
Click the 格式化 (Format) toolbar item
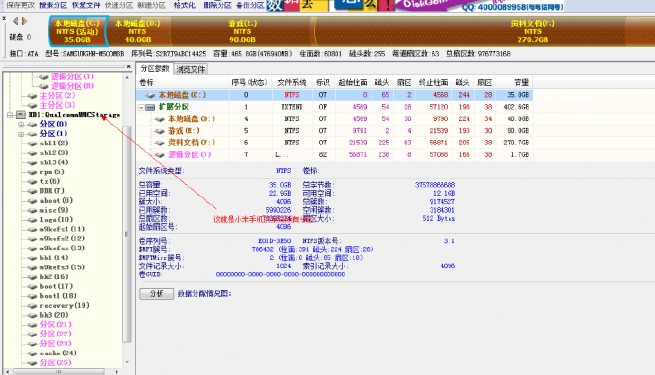(185, 5)
